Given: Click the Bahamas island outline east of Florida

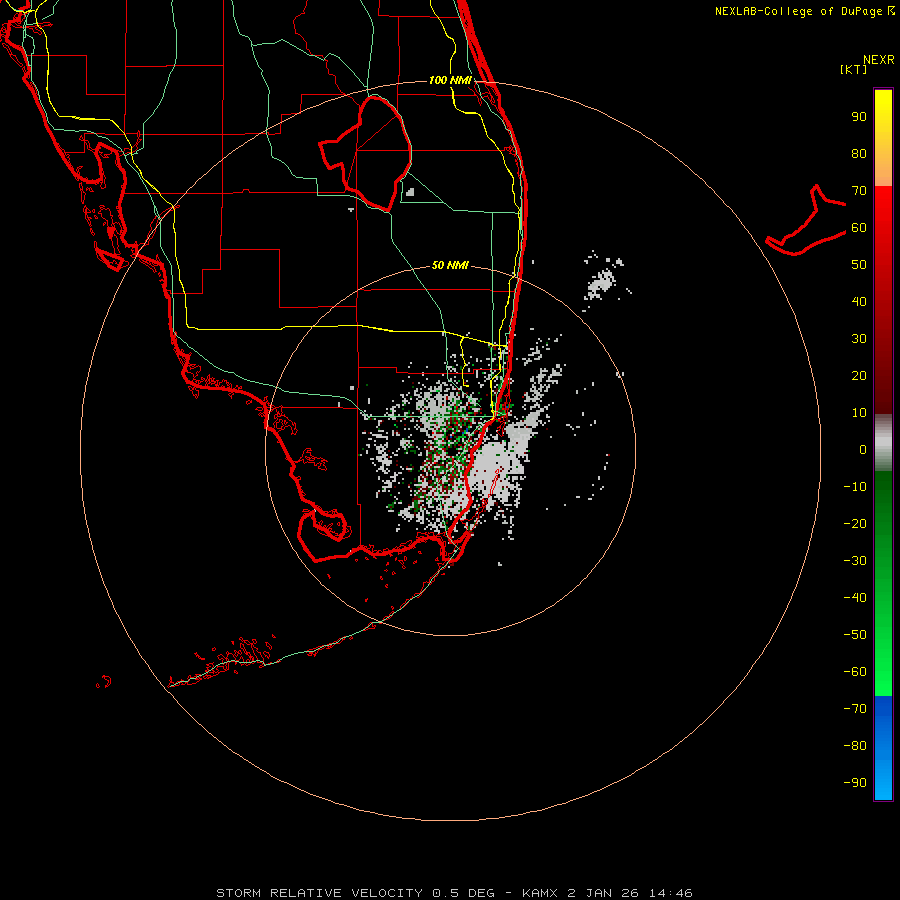Looking at the screenshot, I should [806, 220].
